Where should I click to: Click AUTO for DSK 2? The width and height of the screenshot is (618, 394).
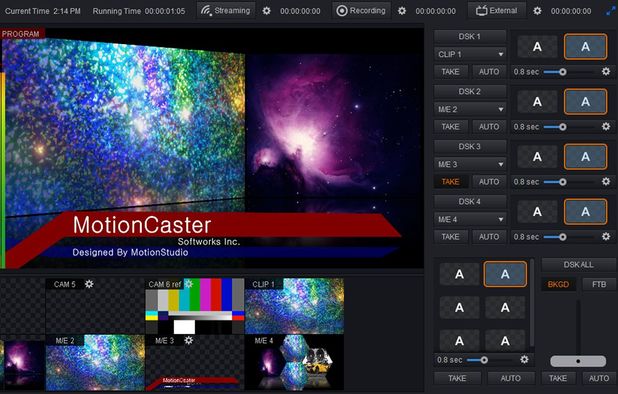point(489,126)
